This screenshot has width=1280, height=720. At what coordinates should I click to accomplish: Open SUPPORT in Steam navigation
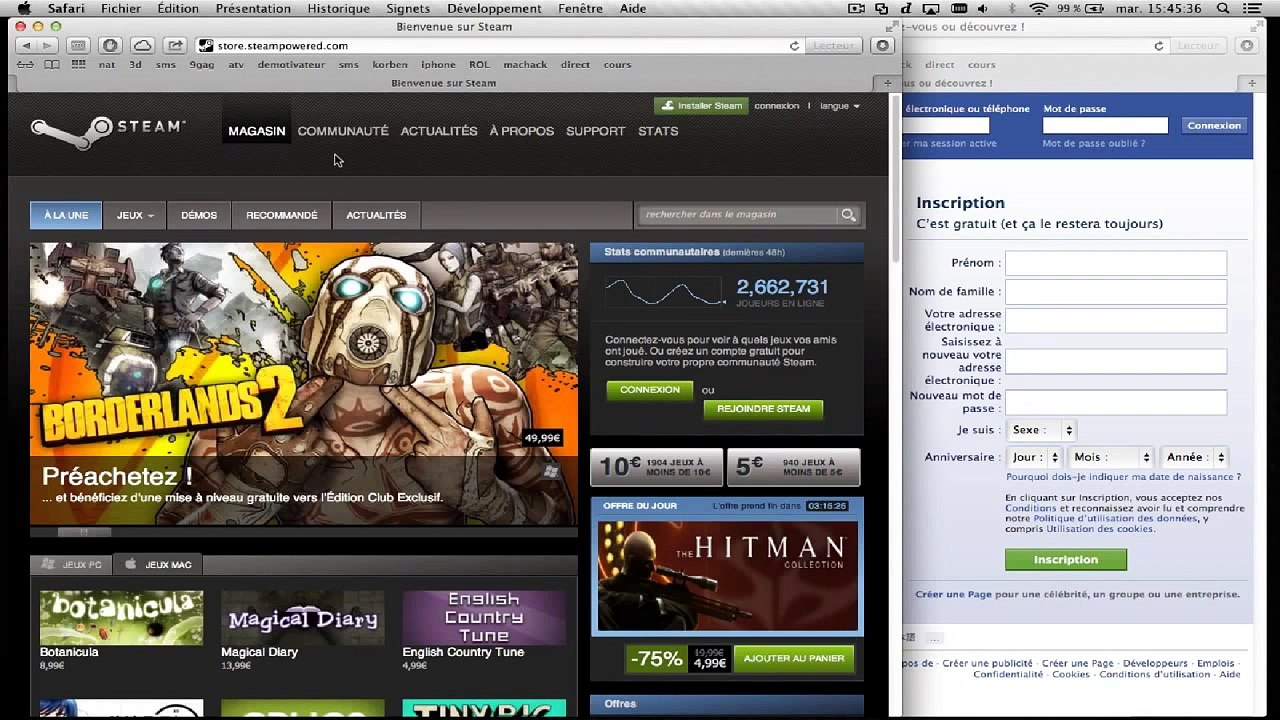coord(595,131)
